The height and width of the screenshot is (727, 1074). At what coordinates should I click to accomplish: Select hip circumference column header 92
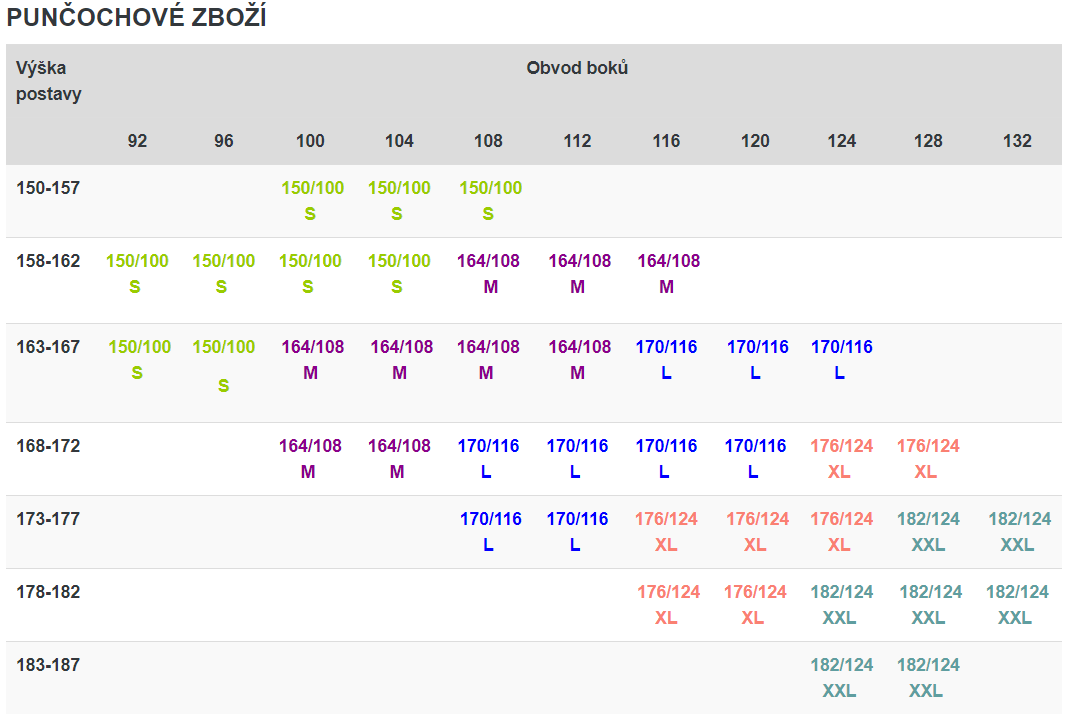pos(137,141)
